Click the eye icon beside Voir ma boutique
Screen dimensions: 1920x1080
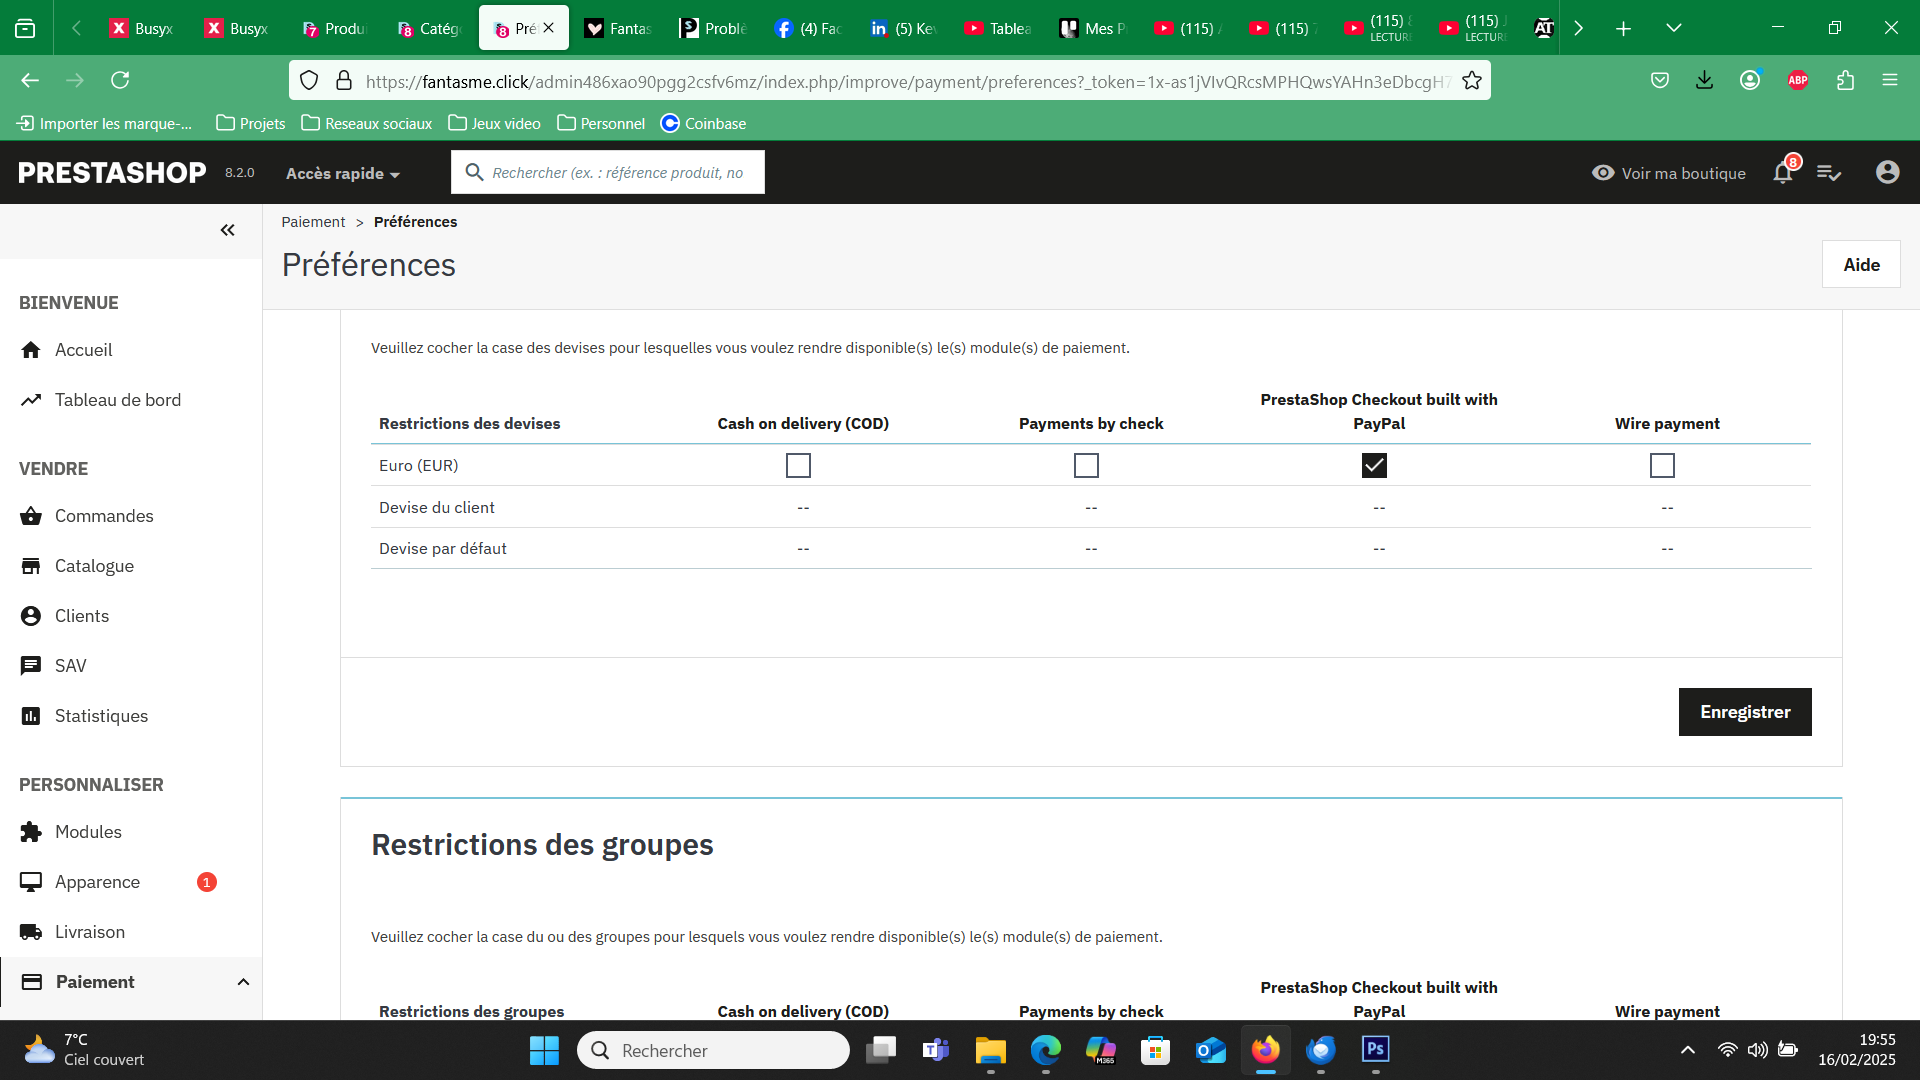(1603, 173)
